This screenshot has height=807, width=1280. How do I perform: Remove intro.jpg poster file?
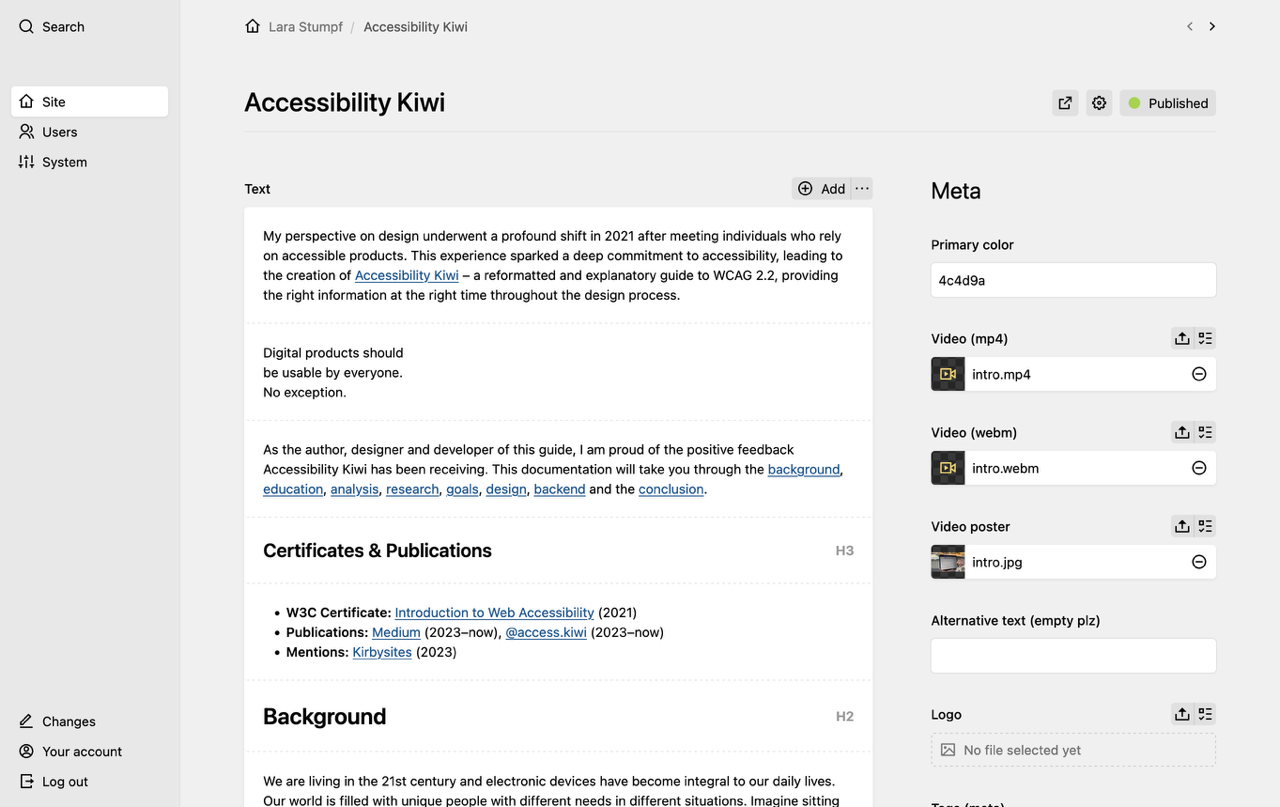1199,562
